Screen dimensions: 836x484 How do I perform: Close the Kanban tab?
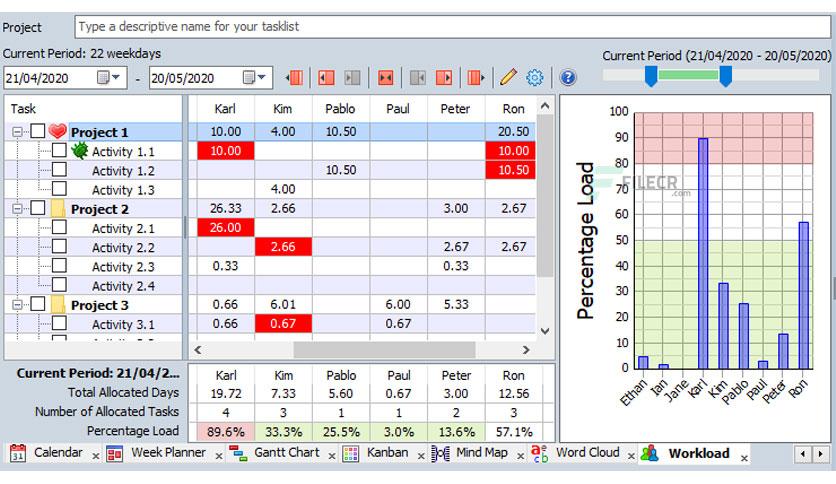click(421, 456)
